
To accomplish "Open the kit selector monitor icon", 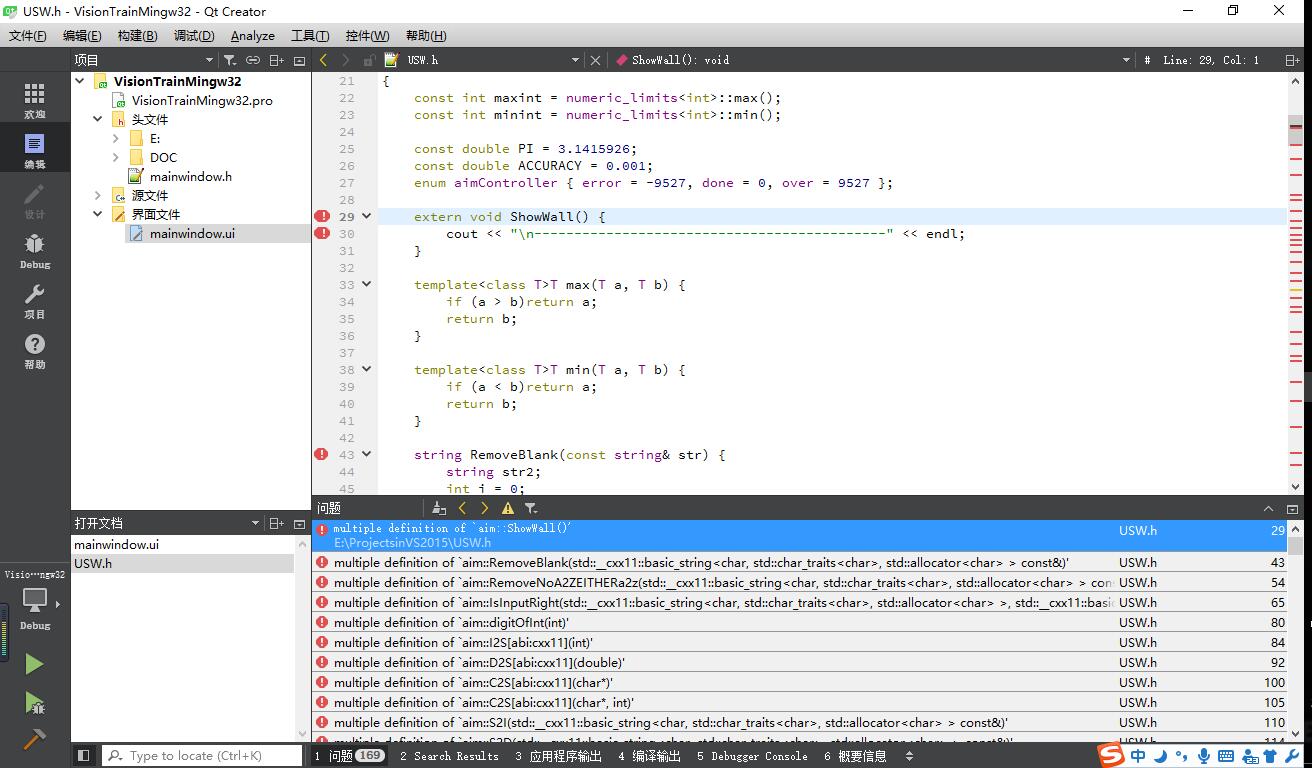I will pyautogui.click(x=35, y=600).
